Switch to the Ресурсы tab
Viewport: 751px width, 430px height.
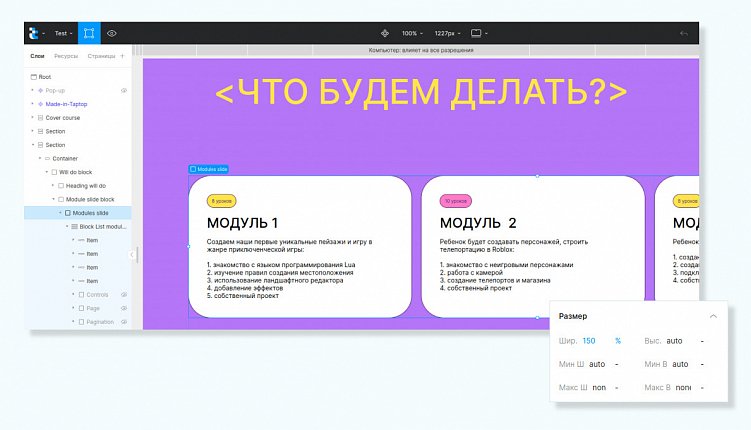point(66,56)
